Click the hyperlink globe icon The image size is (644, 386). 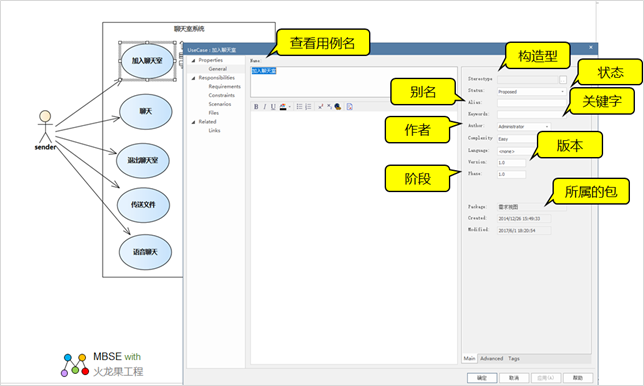(338, 107)
